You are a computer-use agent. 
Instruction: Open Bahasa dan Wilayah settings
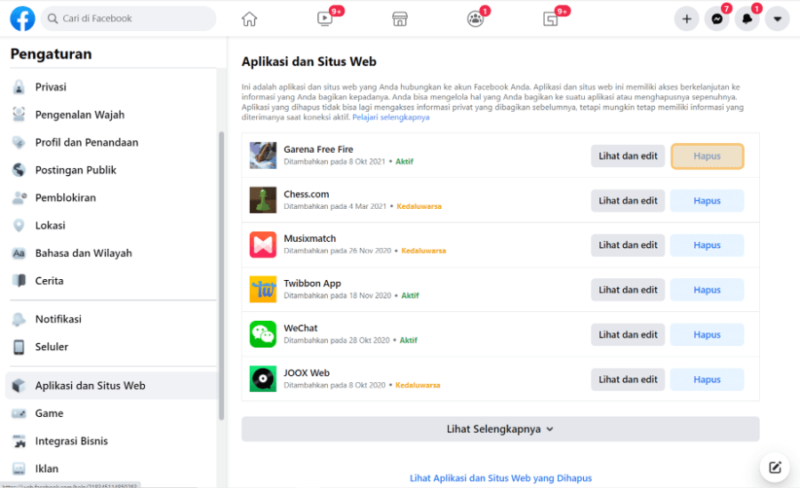[111, 253]
